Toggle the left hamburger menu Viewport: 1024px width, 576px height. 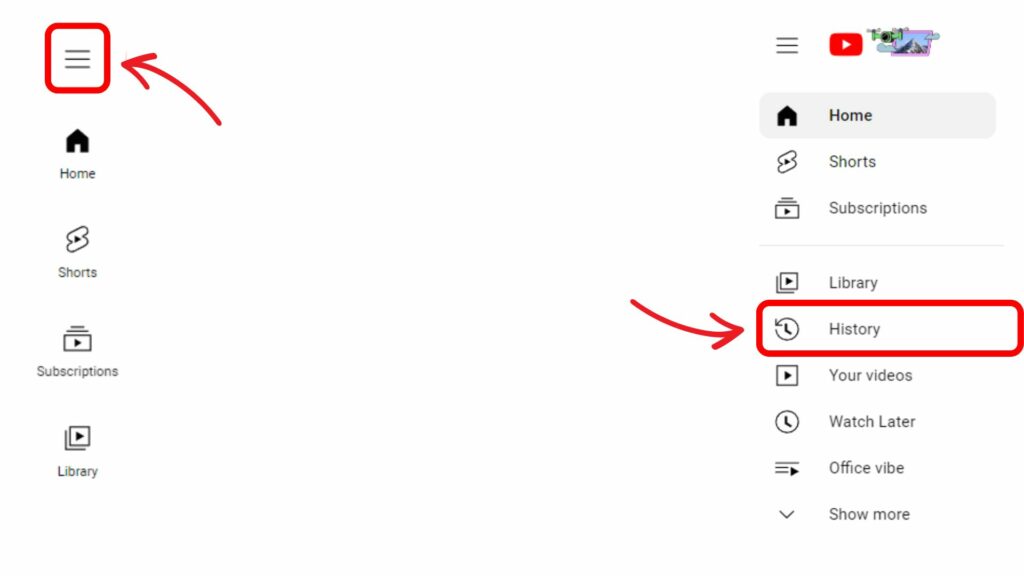pos(77,58)
